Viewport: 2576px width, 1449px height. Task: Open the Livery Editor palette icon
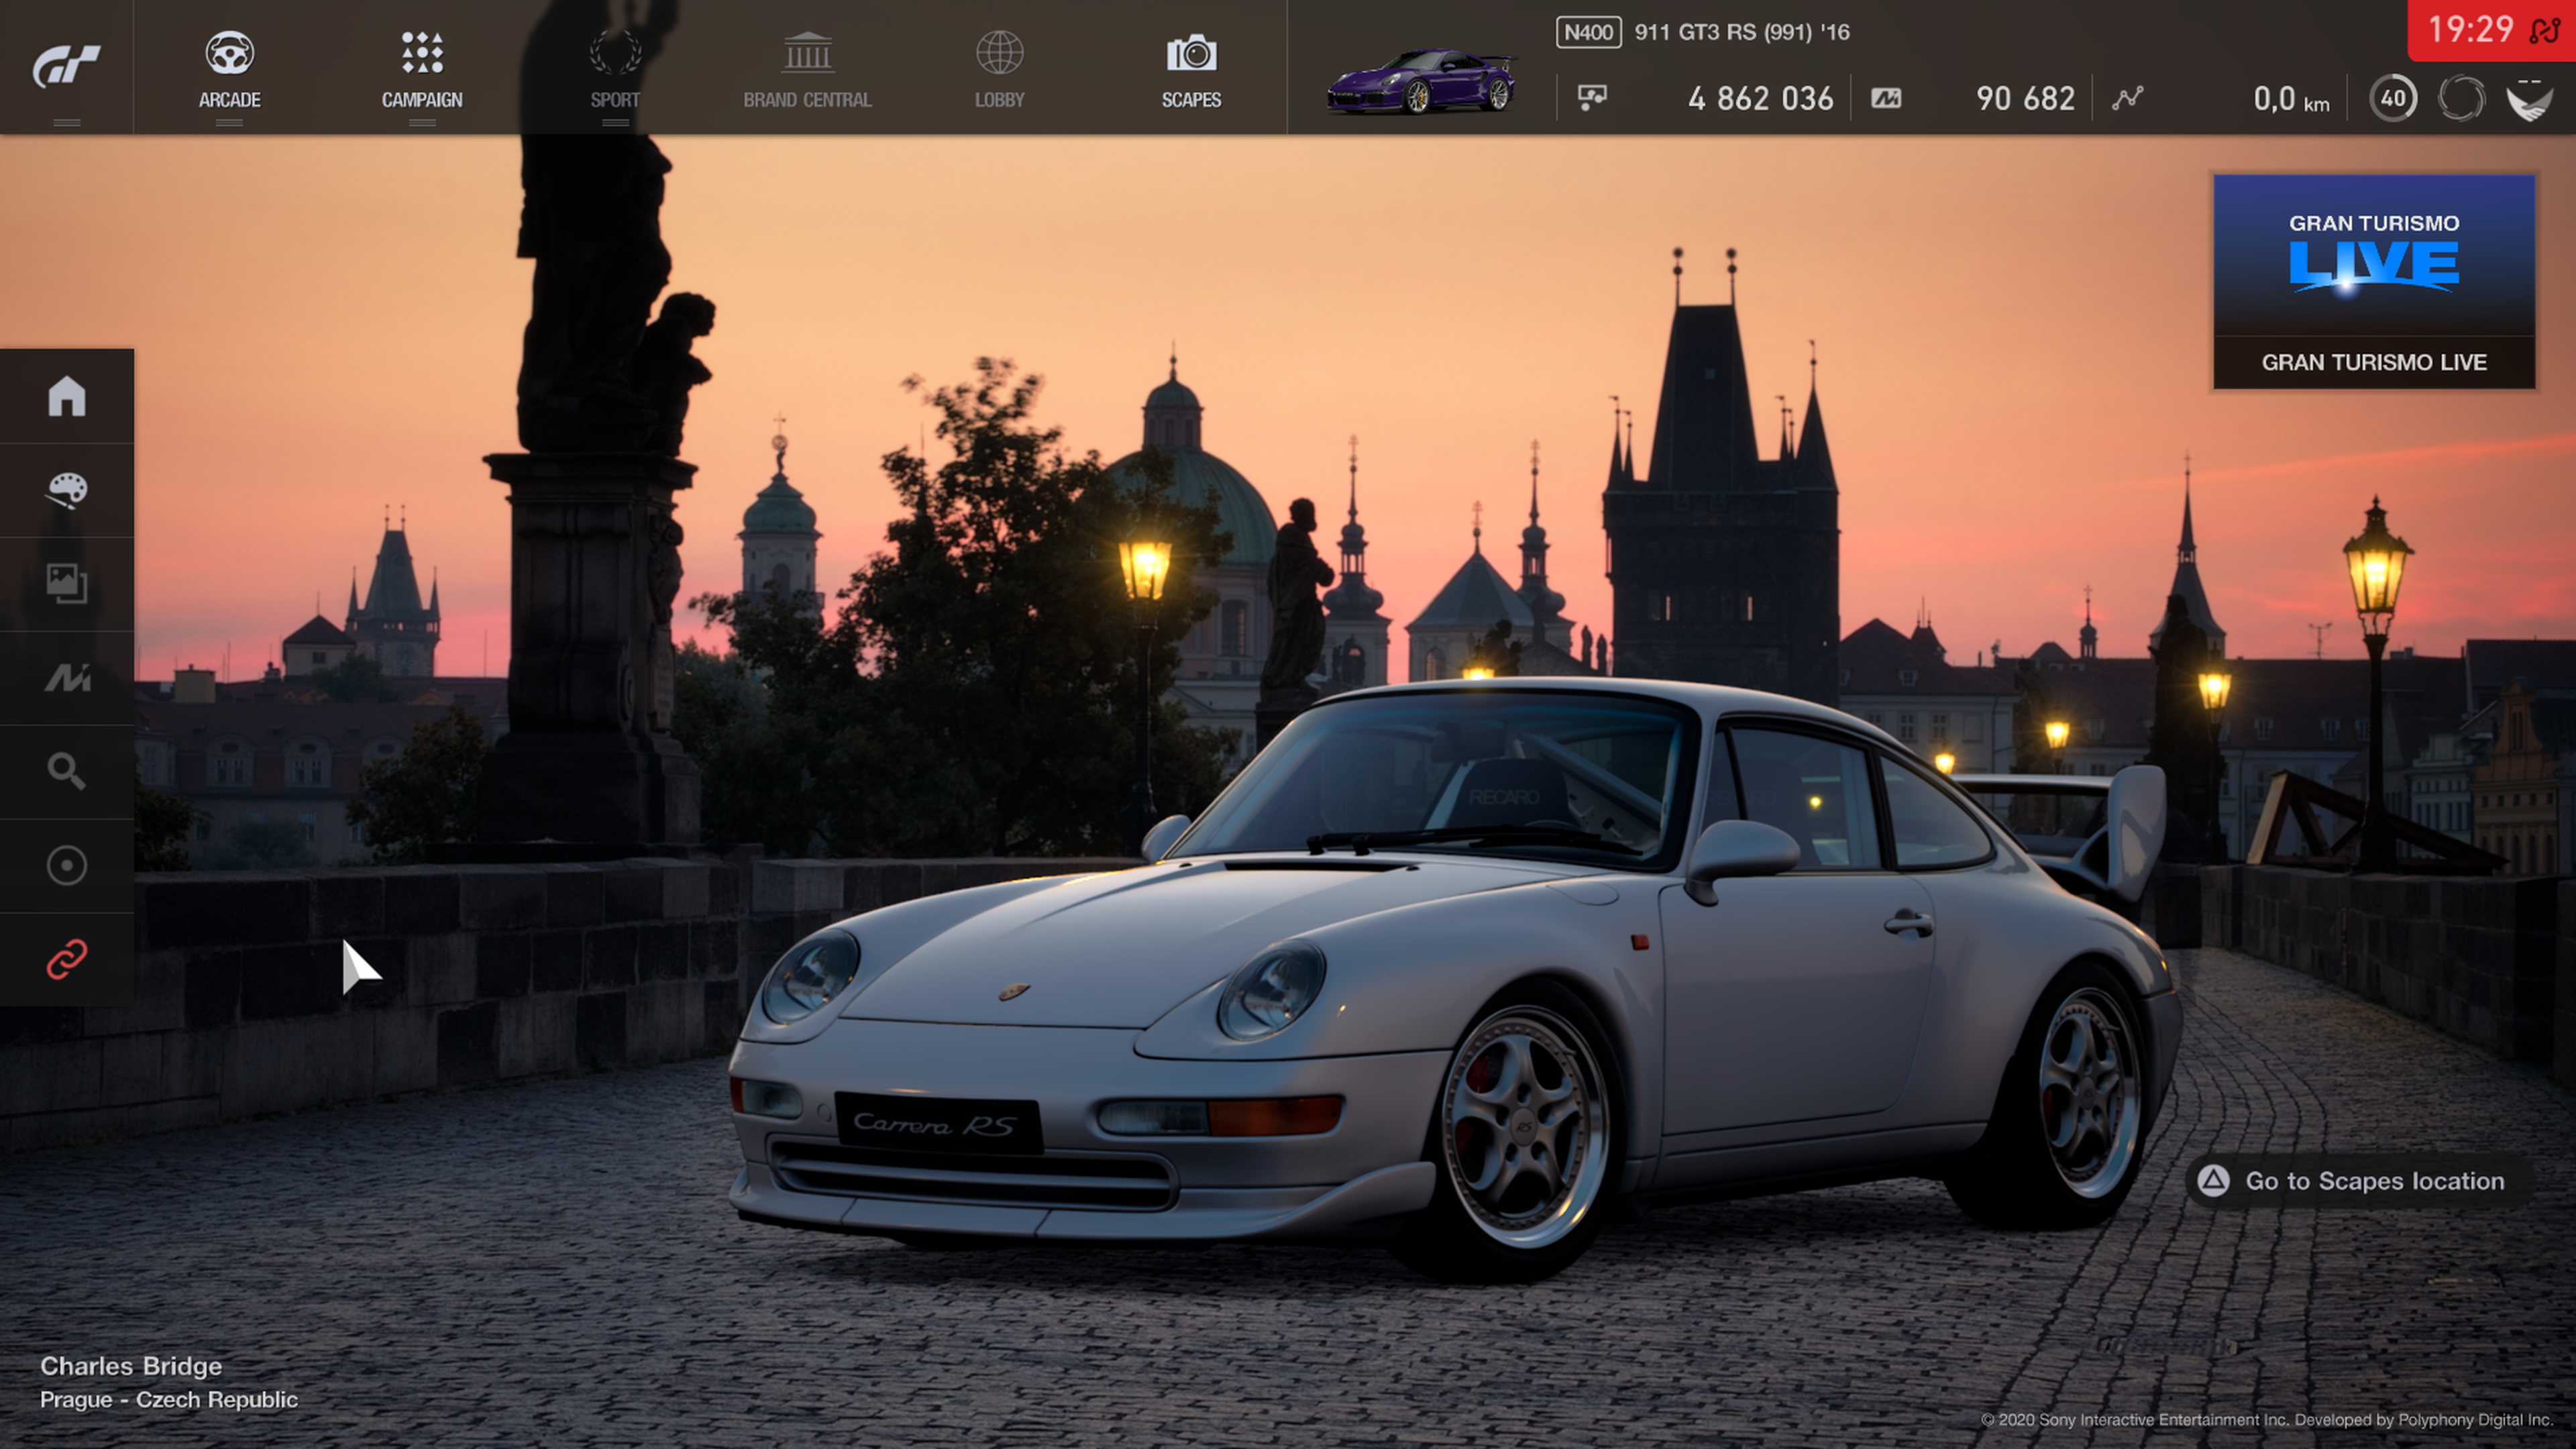[67, 490]
